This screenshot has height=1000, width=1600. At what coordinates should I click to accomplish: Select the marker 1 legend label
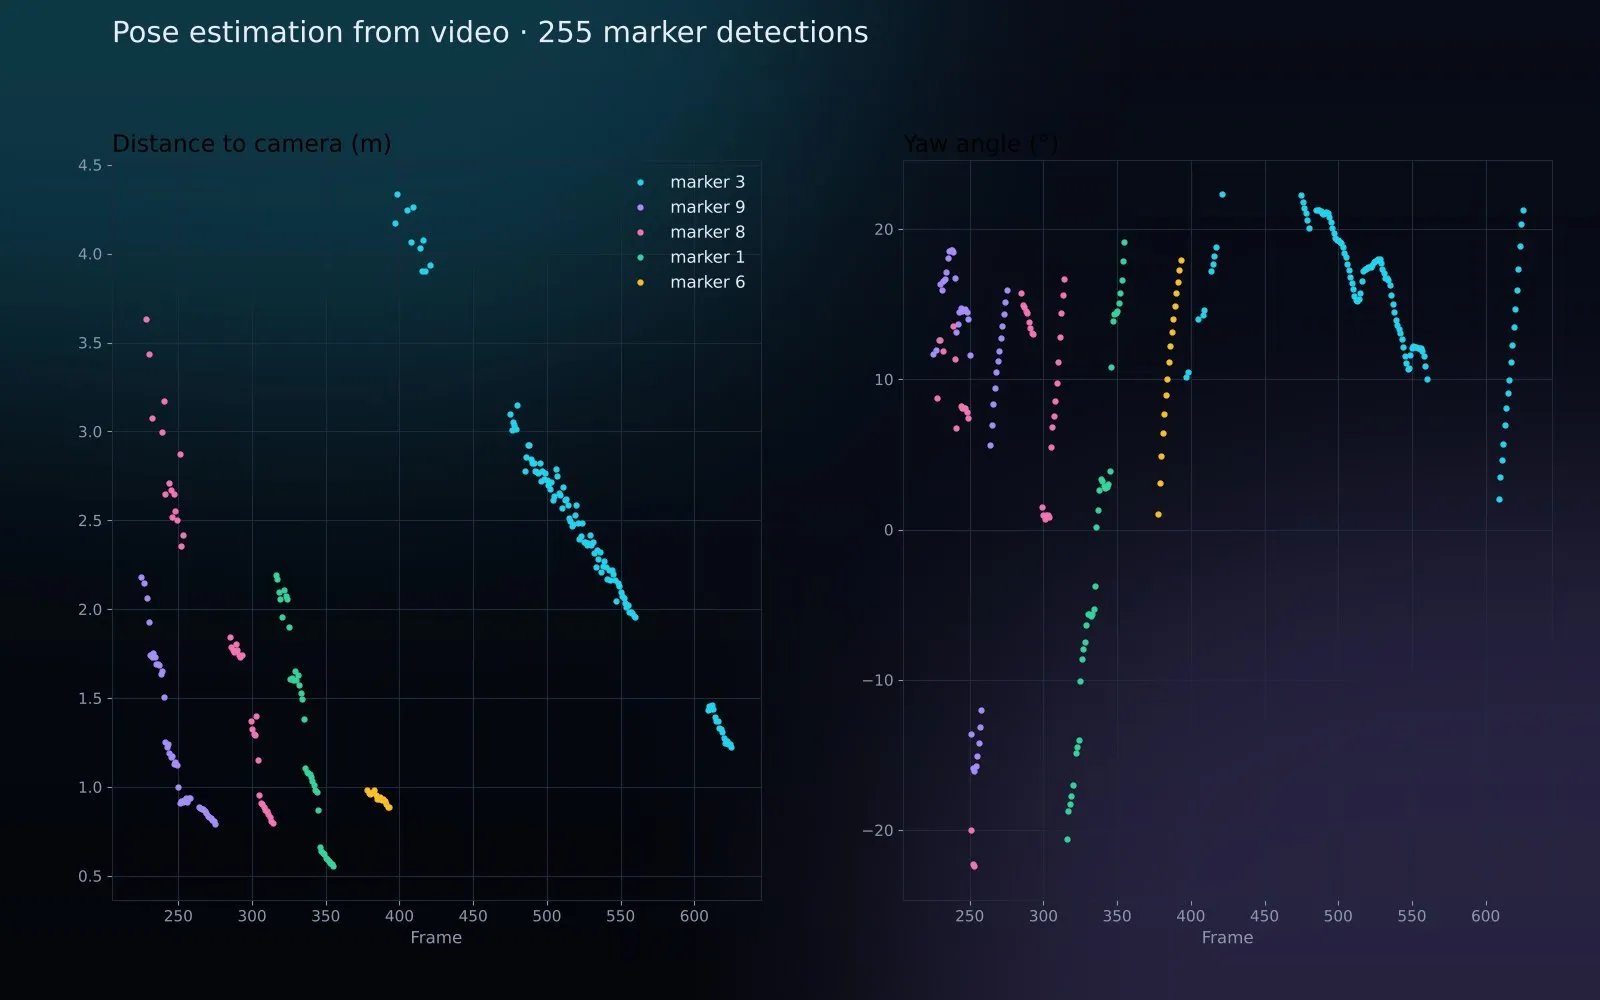click(707, 257)
